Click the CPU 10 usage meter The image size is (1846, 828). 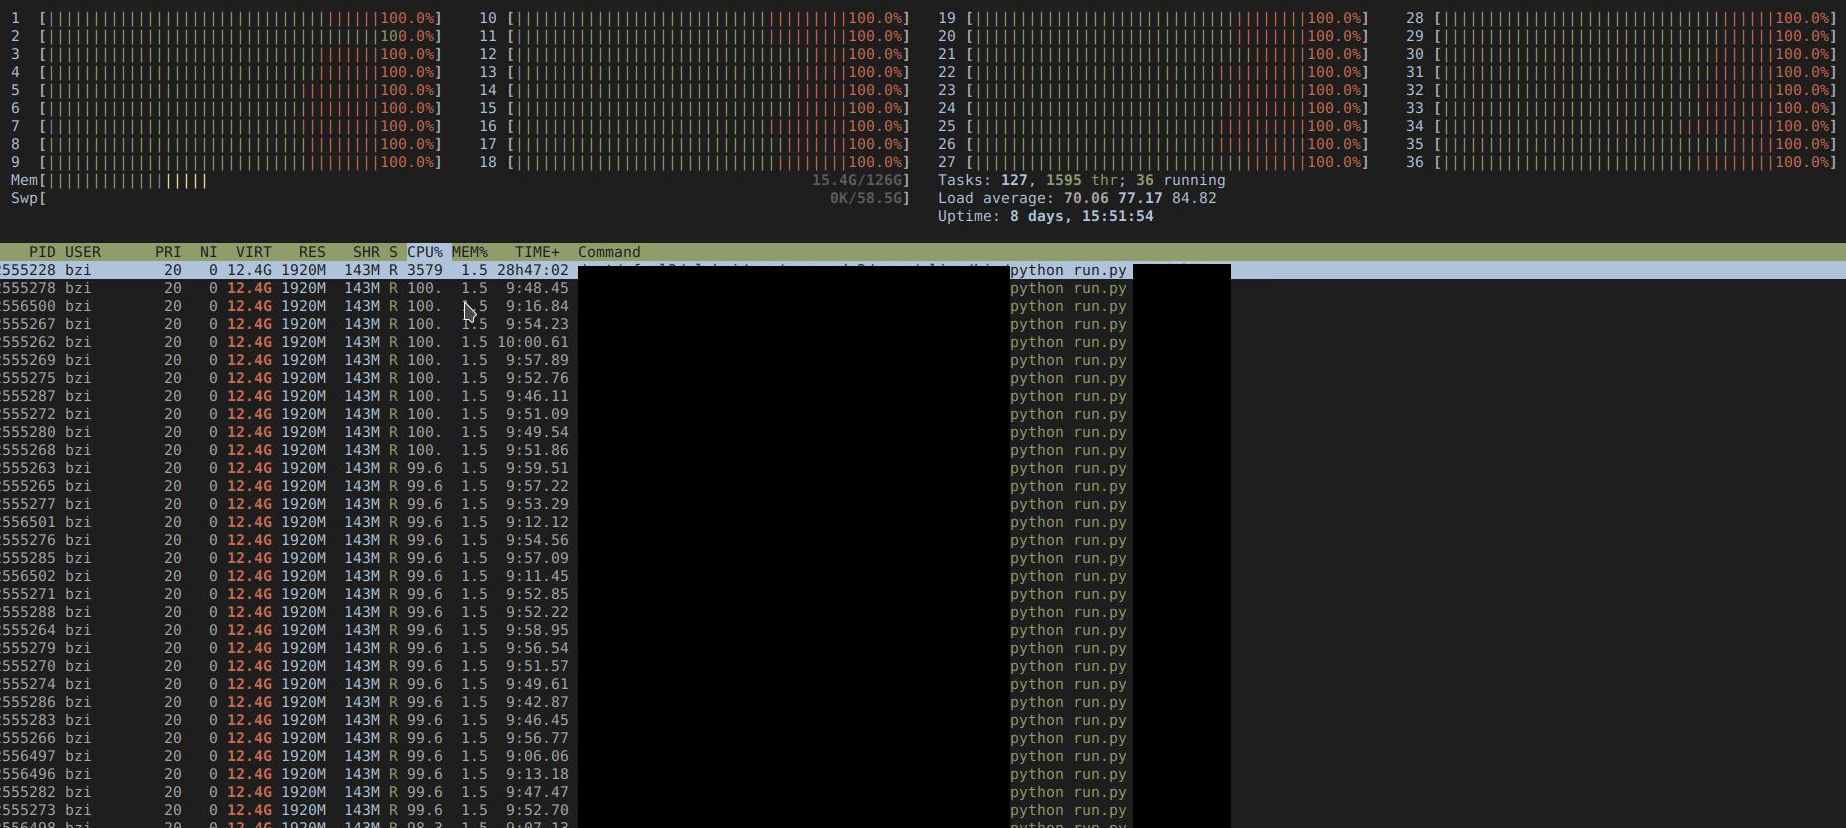pos(694,18)
